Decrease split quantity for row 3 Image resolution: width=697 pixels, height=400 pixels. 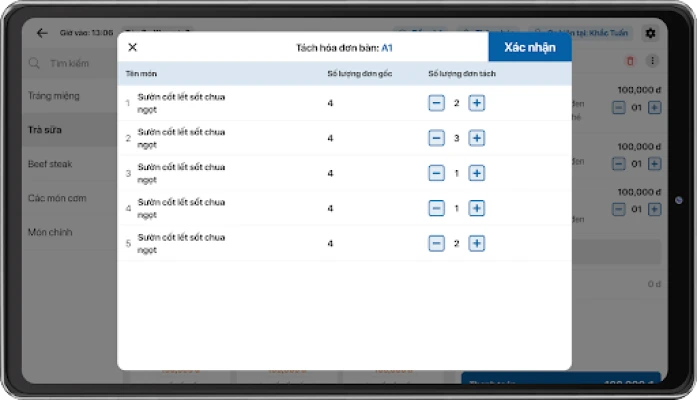point(437,173)
